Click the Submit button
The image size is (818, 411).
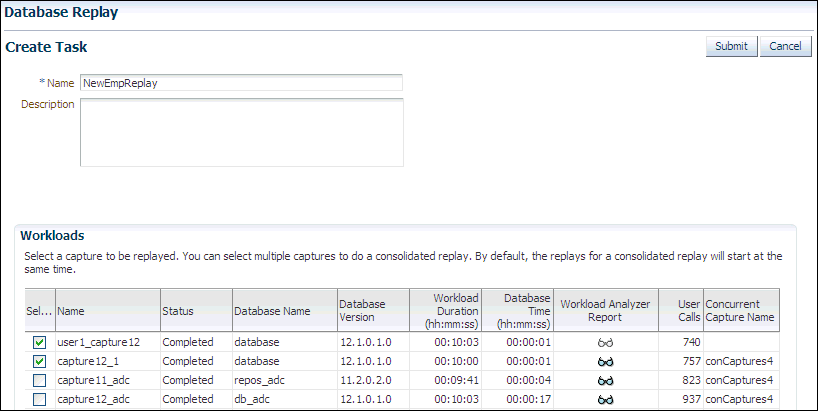731,47
